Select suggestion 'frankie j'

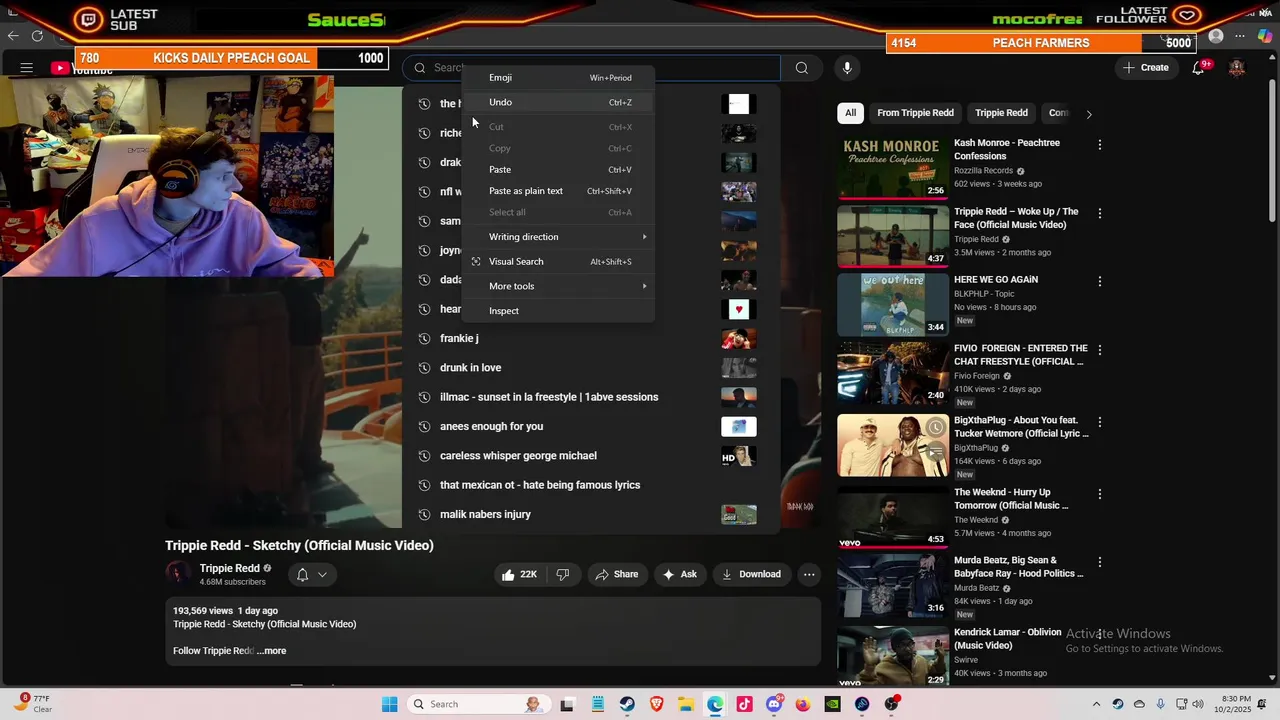(591, 338)
